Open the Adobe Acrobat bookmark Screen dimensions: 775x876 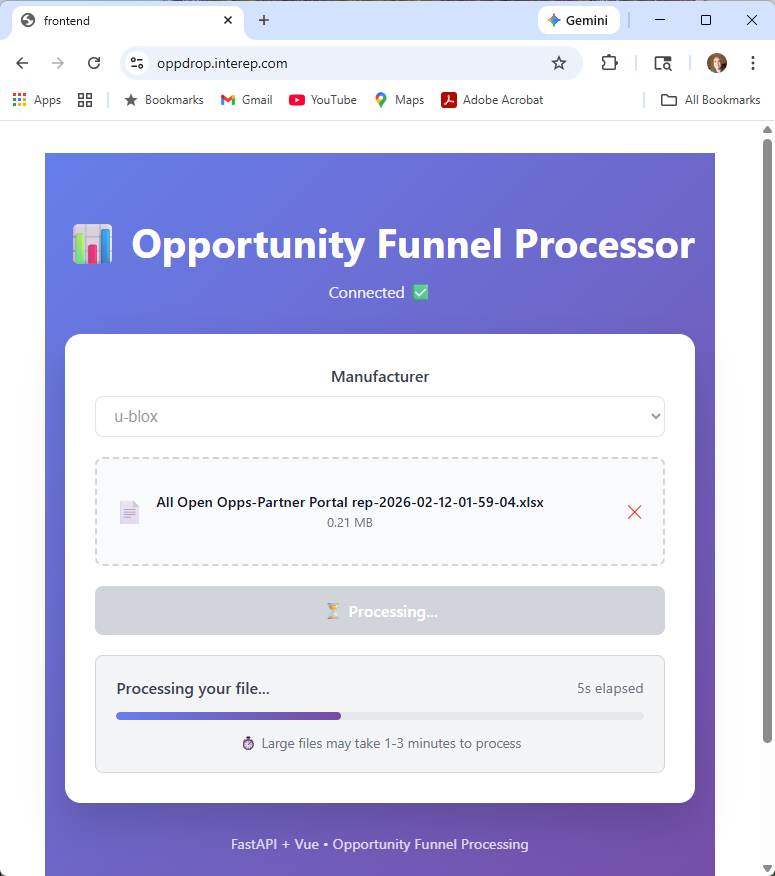(492, 100)
